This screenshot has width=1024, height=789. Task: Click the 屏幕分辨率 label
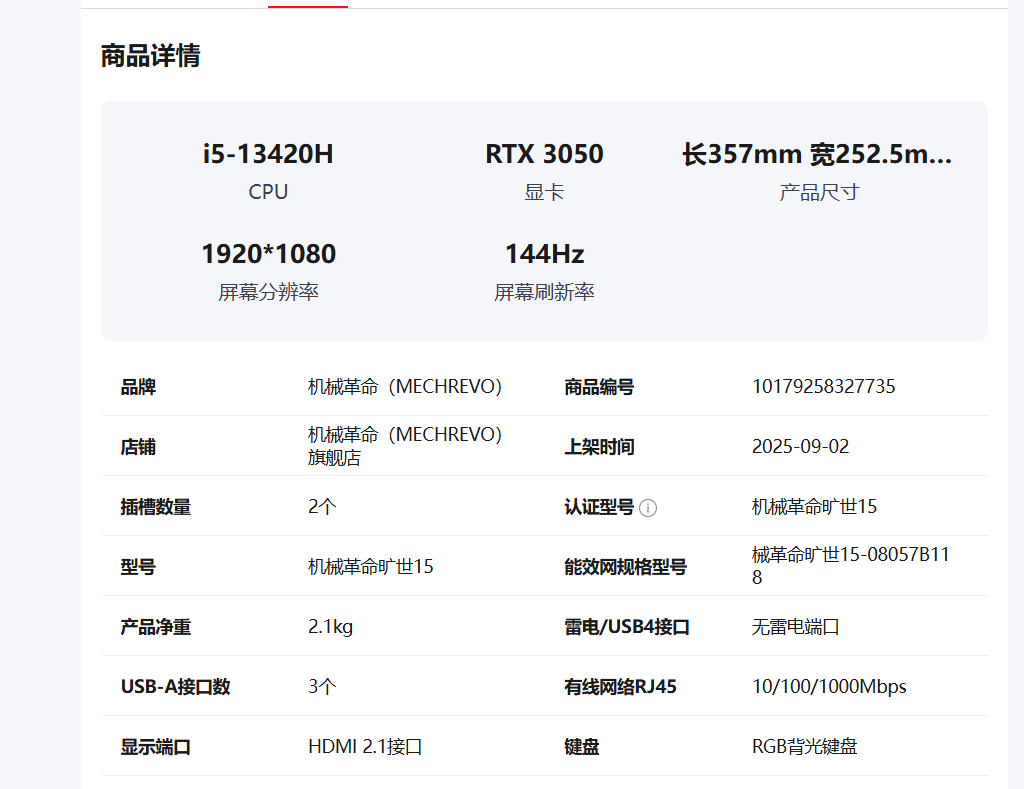(x=268, y=292)
